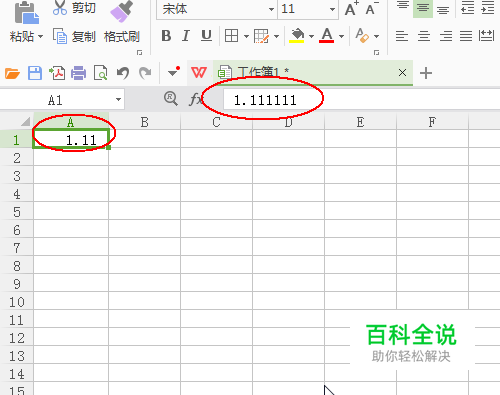This screenshot has width=500, height=395.
Task: Click the draw border table icon
Action: pos(261,36)
